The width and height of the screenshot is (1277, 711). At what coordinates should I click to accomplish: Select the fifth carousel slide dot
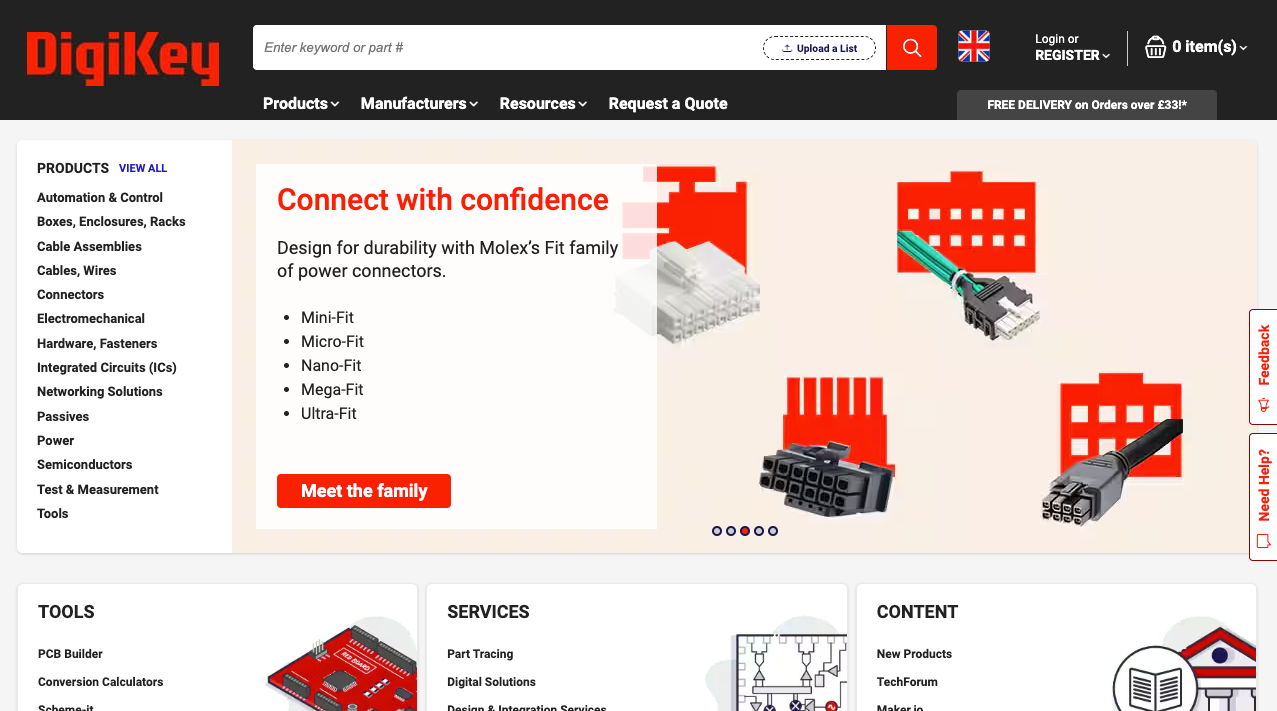773,531
